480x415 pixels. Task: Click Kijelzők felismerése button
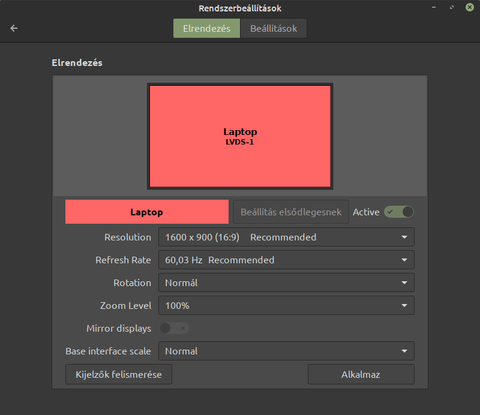pos(119,375)
